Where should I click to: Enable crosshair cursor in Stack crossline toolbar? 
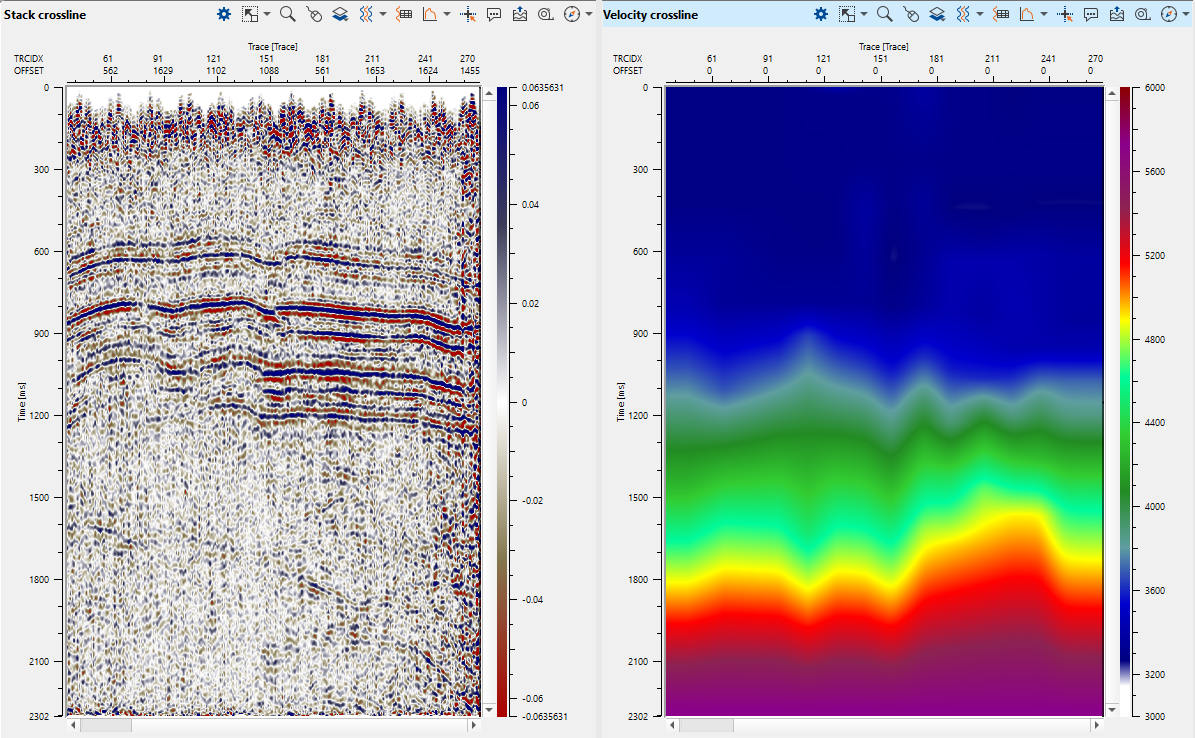[x=468, y=14]
